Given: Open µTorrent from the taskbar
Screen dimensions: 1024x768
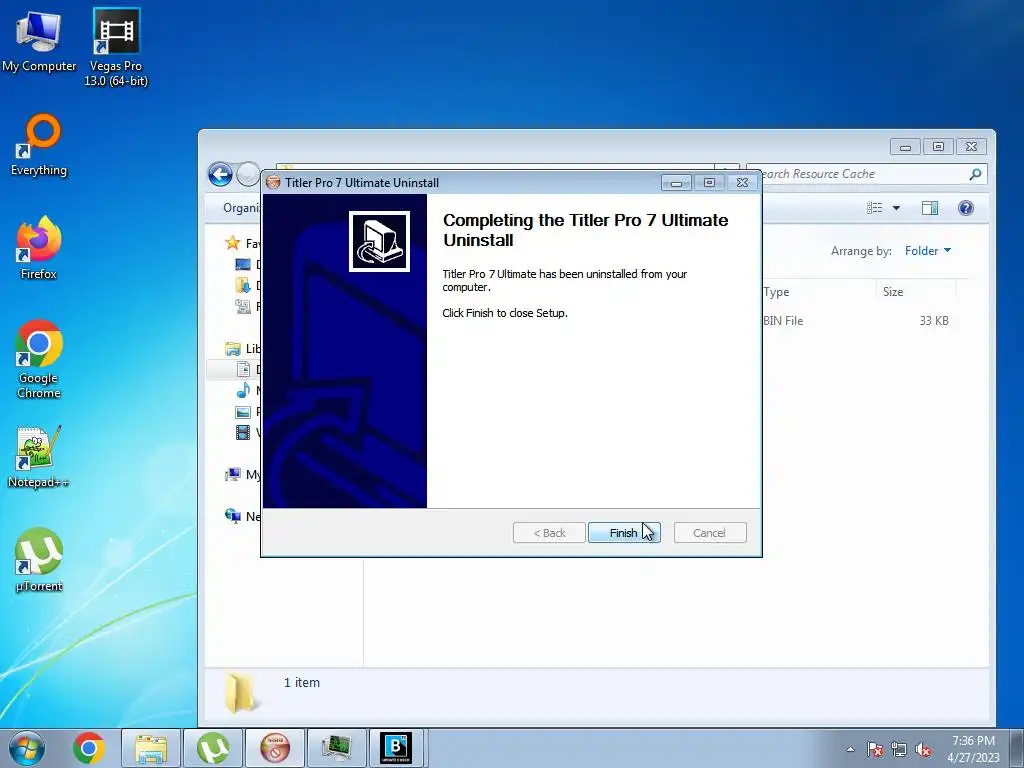Looking at the screenshot, I should (213, 748).
